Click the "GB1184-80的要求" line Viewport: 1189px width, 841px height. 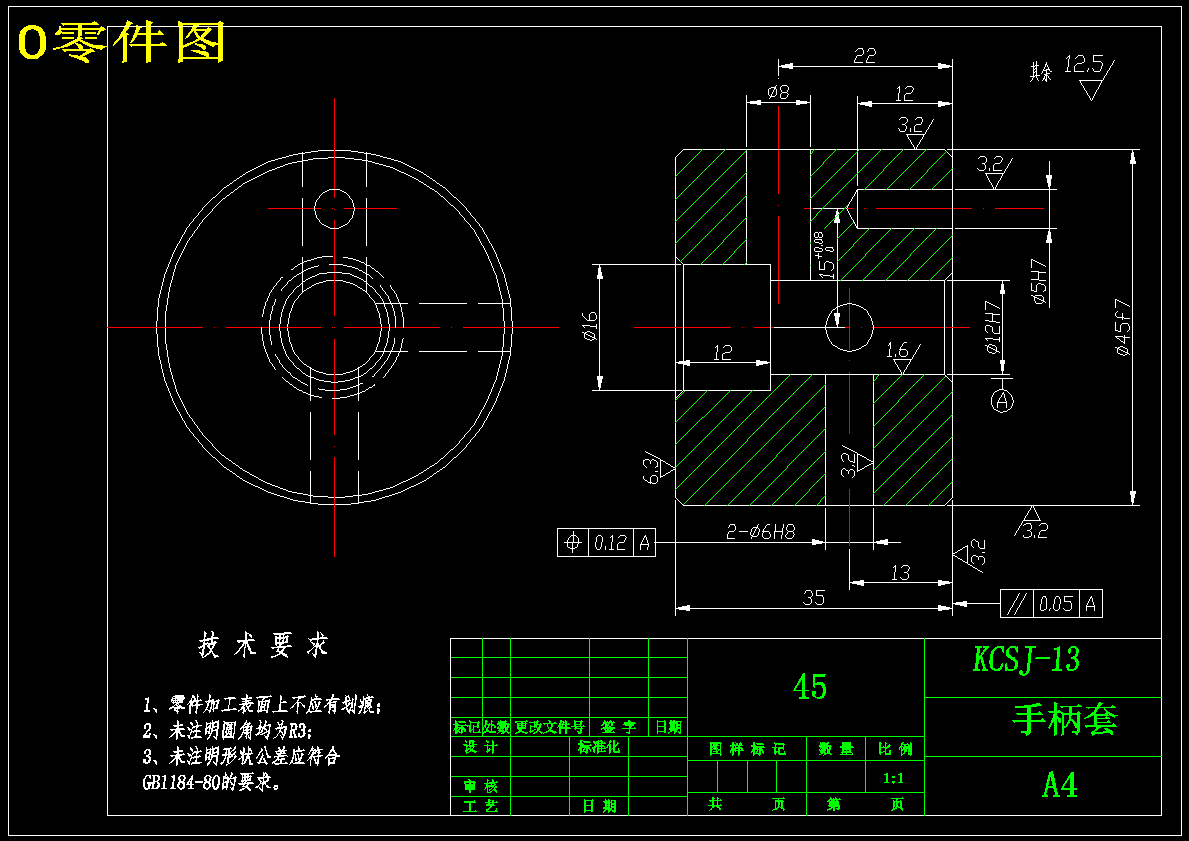212,783
